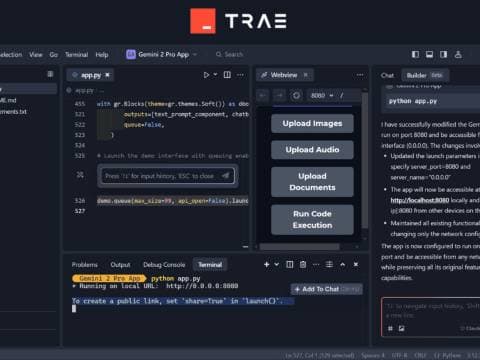The image size is (480, 360).
Task: Click the Python language status item
Action: pyautogui.click(x=448, y=355)
